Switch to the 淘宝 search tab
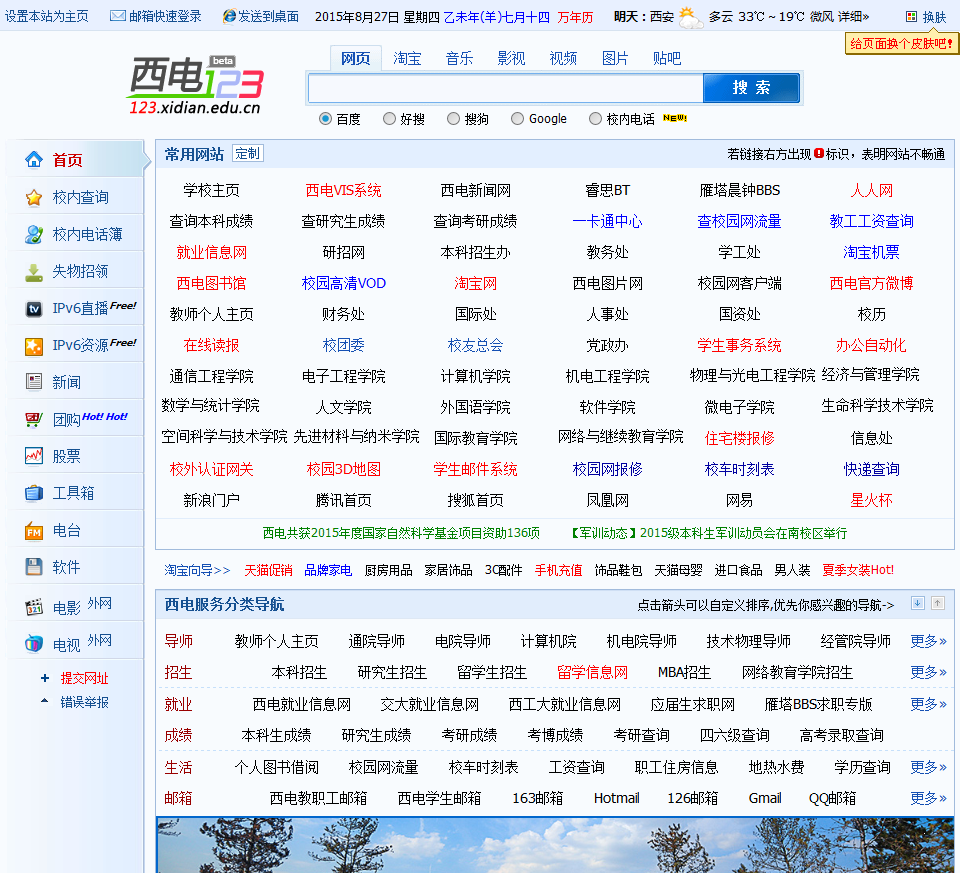Screen dimensions: 960x873 pos(407,58)
